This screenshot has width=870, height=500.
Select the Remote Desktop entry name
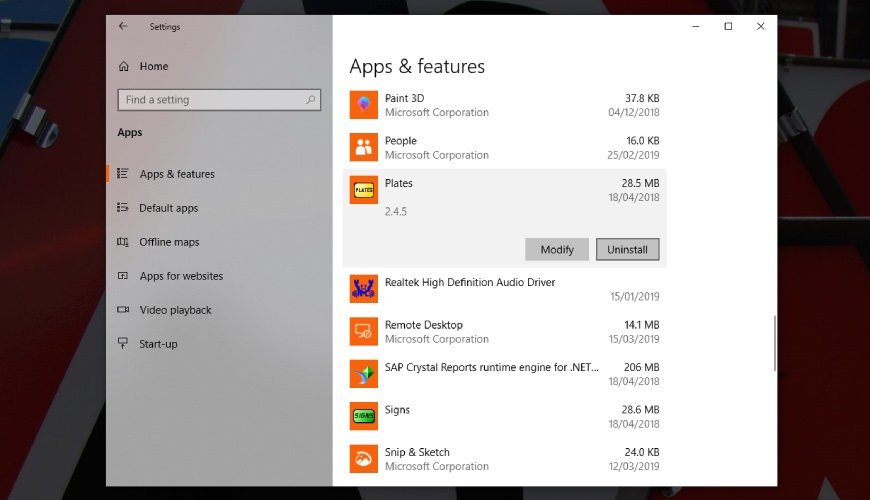click(x=424, y=325)
